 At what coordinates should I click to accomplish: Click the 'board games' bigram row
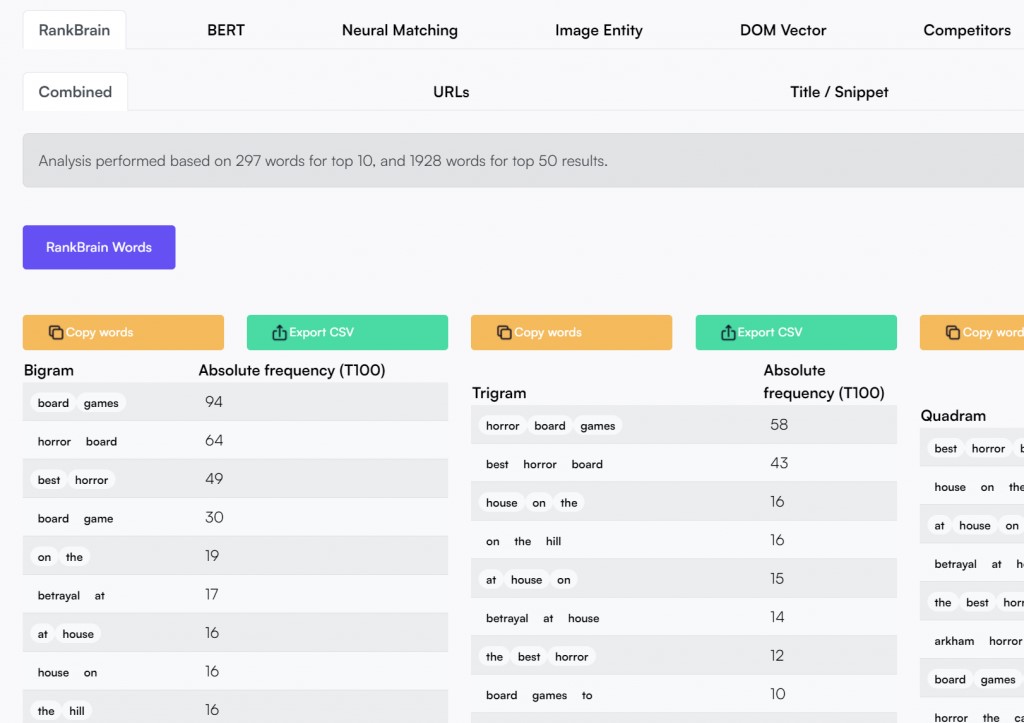pyautogui.click(x=235, y=403)
